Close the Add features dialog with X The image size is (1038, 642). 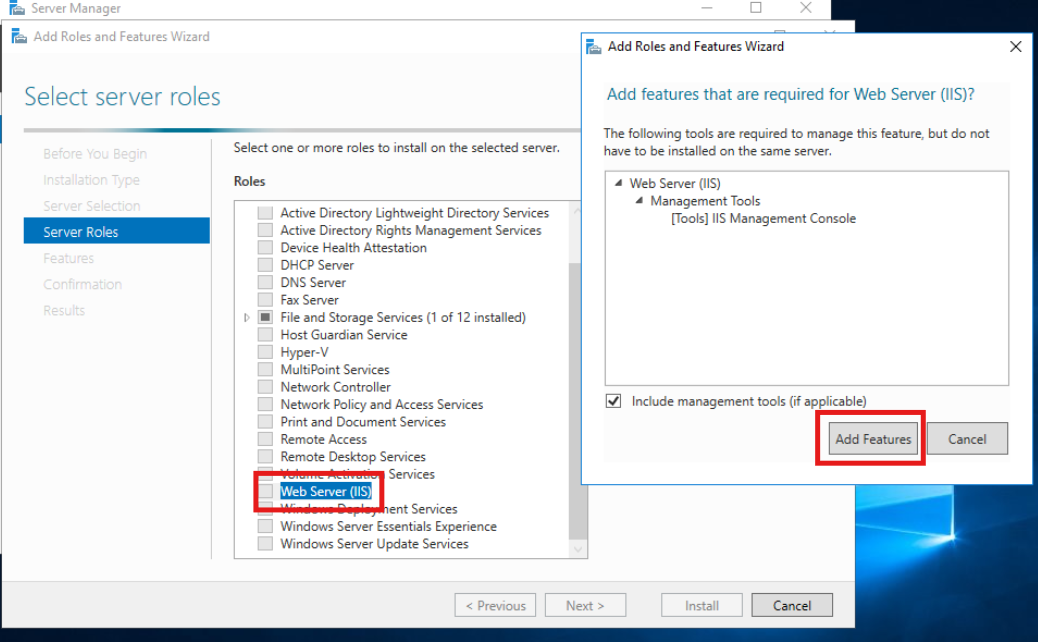click(1015, 46)
